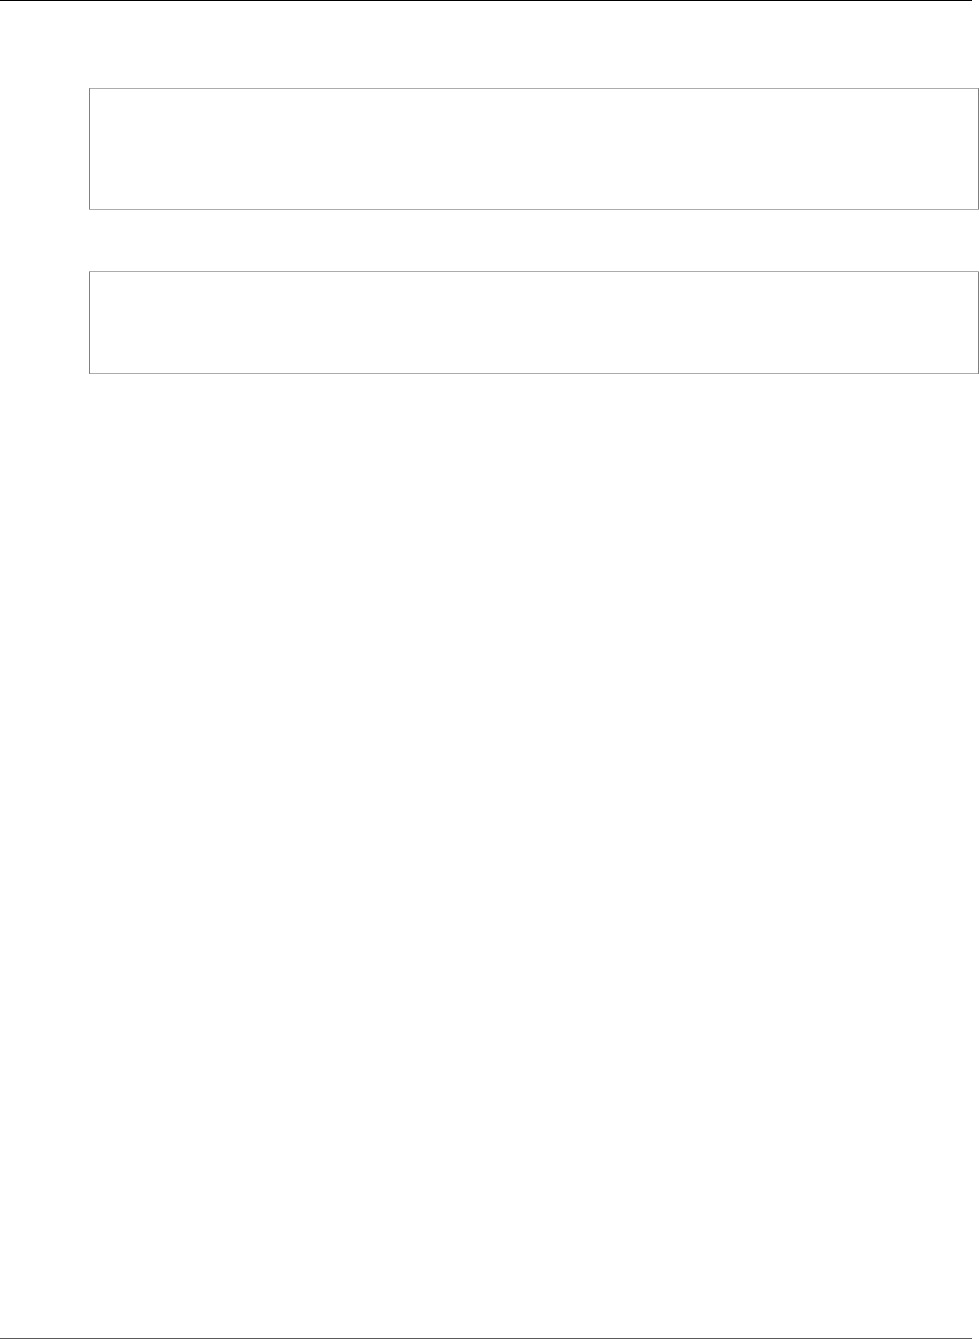Click inside the upper empty bordered box
Viewport: 979px width, 1339px height.
click(x=533, y=149)
